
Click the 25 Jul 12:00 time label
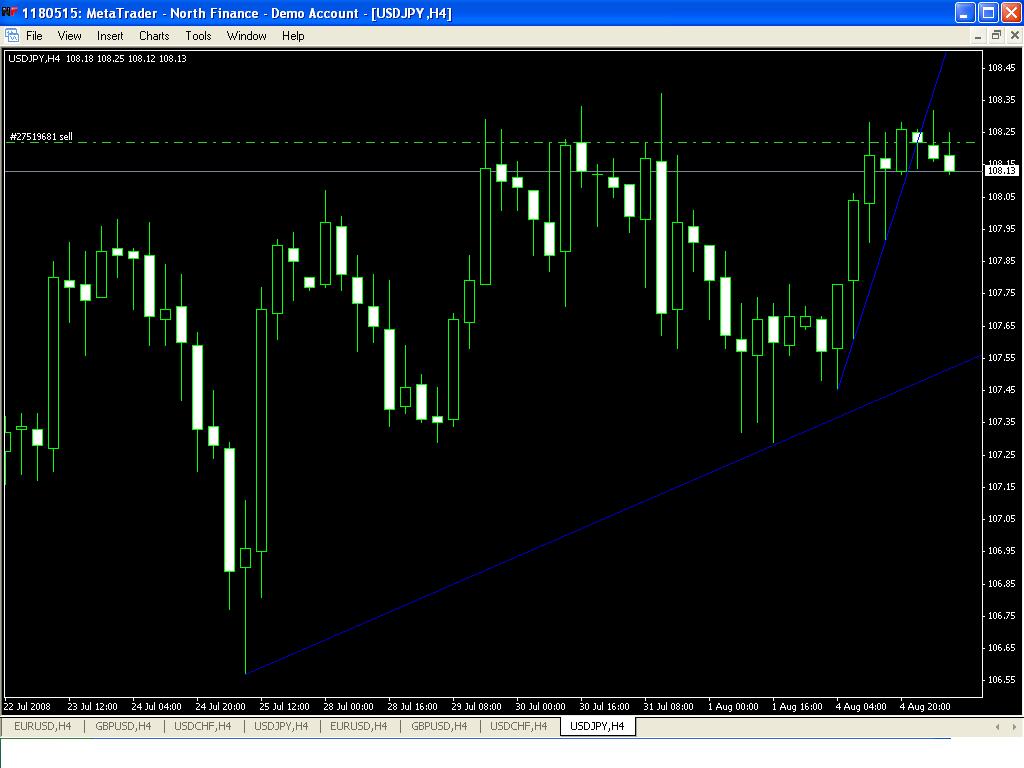click(284, 706)
